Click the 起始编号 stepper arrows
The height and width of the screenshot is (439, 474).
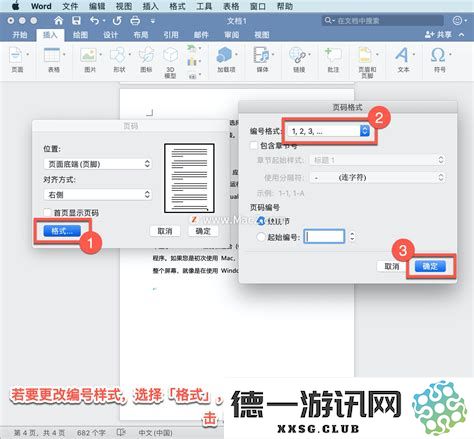coord(352,237)
